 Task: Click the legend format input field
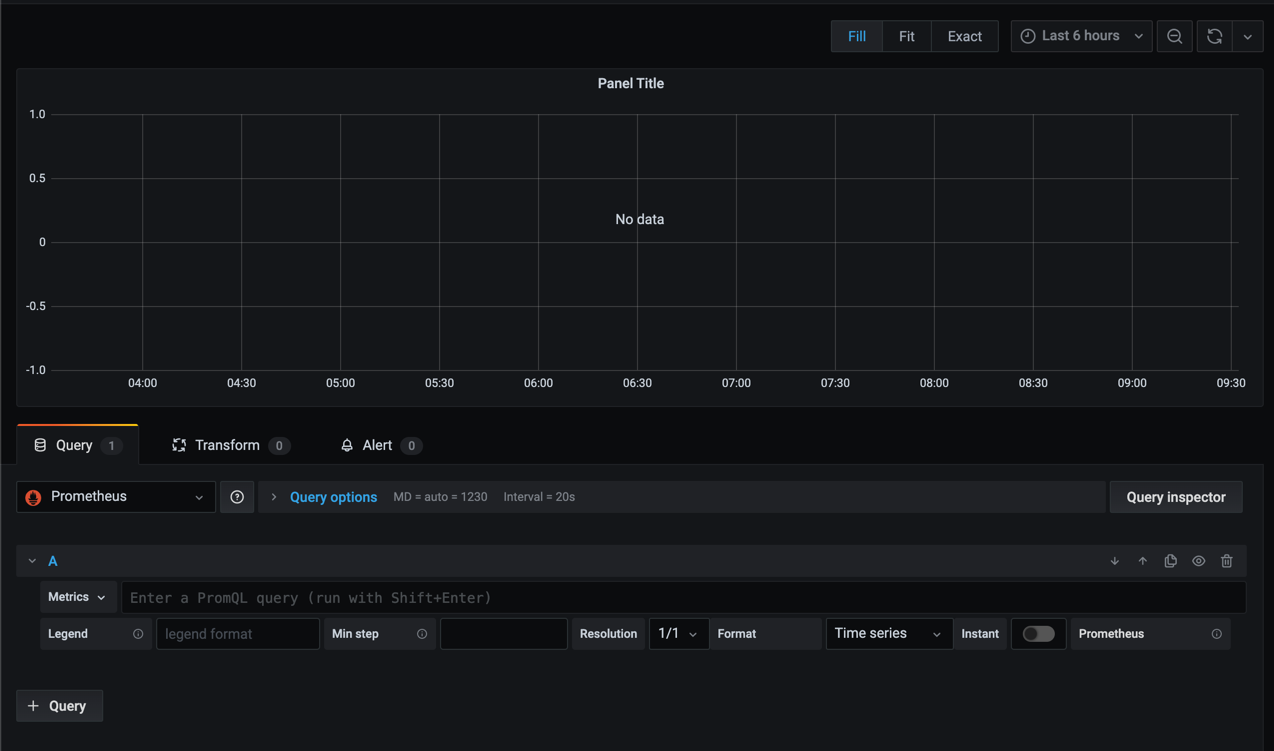[238, 634]
